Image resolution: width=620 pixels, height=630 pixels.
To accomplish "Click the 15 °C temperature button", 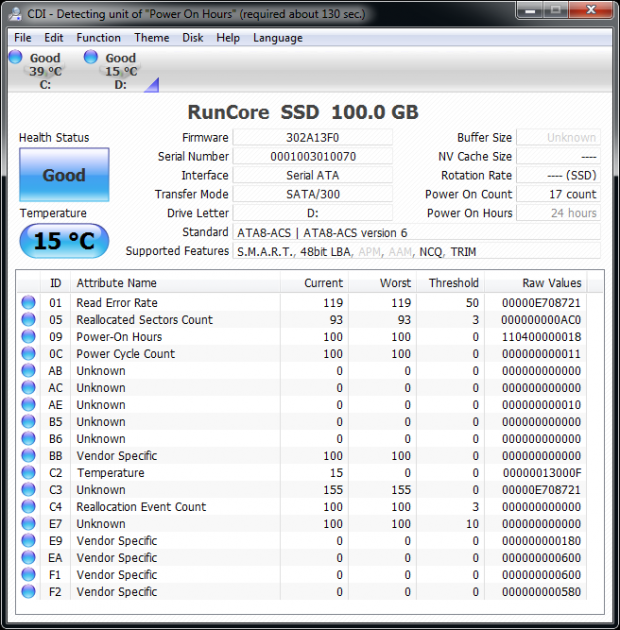I will (64, 241).
